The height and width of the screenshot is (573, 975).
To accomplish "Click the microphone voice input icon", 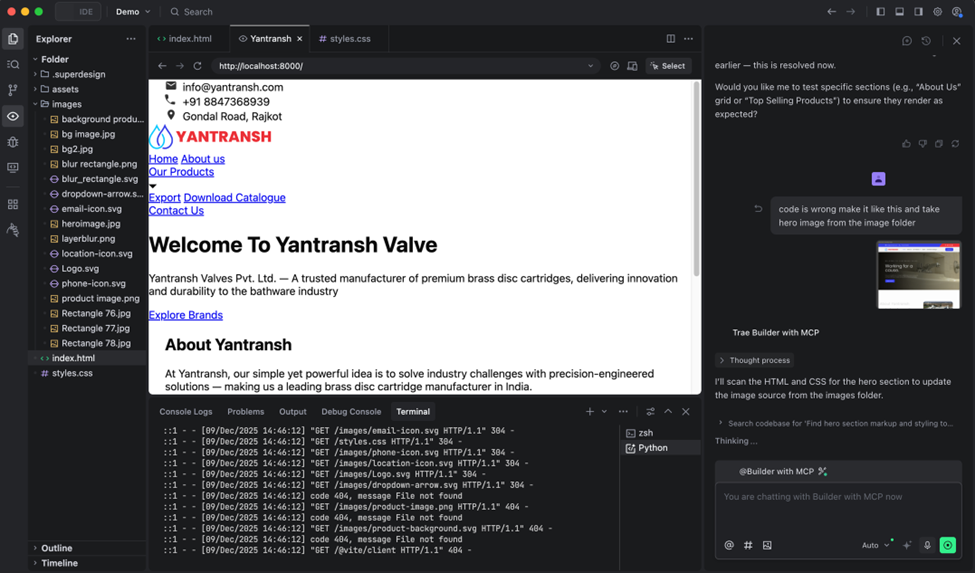I will [x=927, y=545].
